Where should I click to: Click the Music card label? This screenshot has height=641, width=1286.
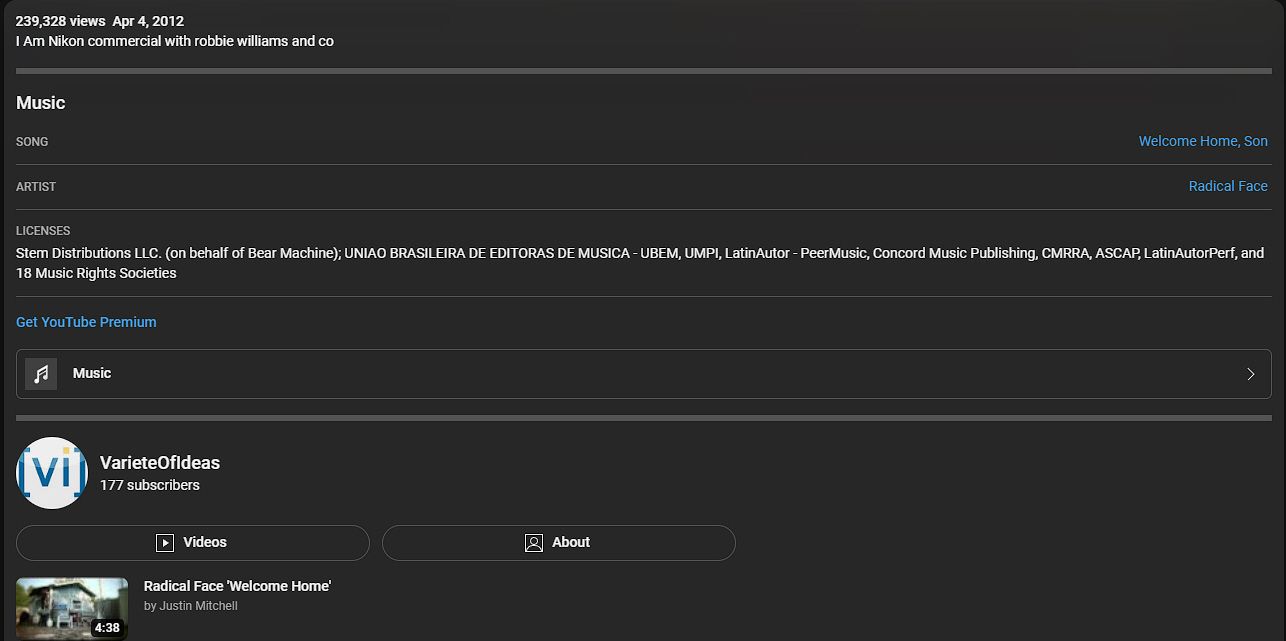pyautogui.click(x=92, y=373)
